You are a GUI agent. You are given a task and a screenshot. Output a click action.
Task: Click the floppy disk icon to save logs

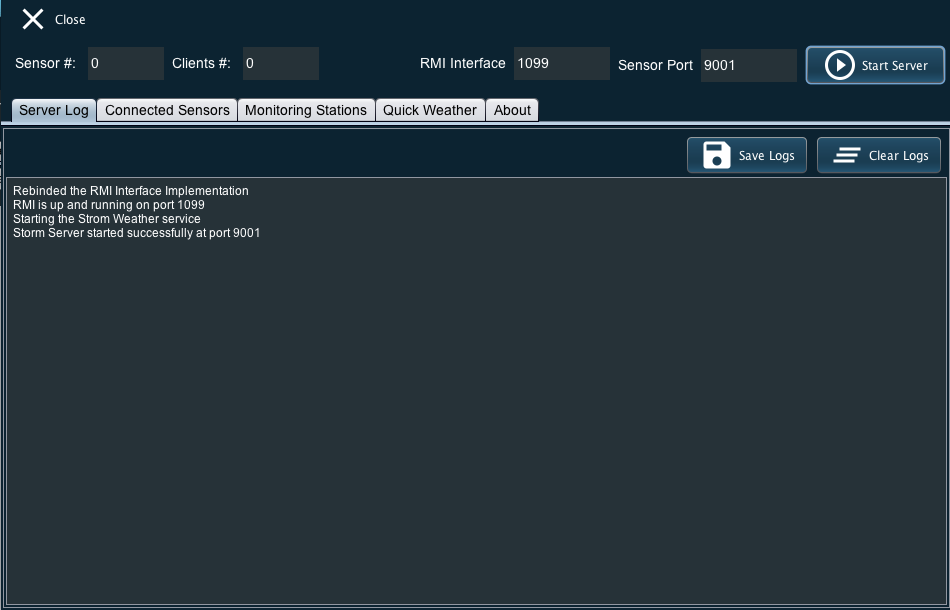coord(716,155)
